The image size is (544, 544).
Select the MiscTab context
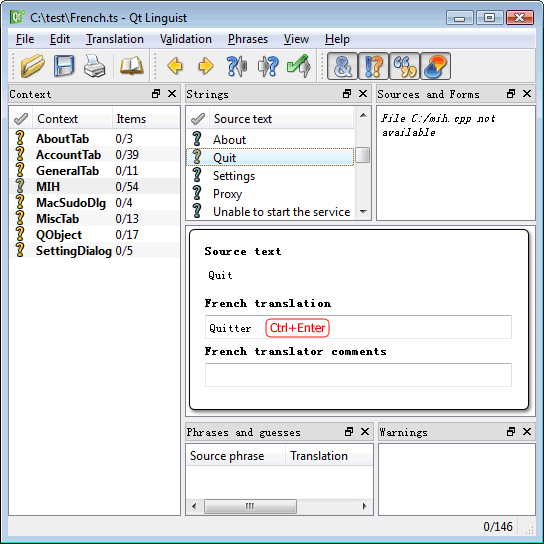point(94,219)
